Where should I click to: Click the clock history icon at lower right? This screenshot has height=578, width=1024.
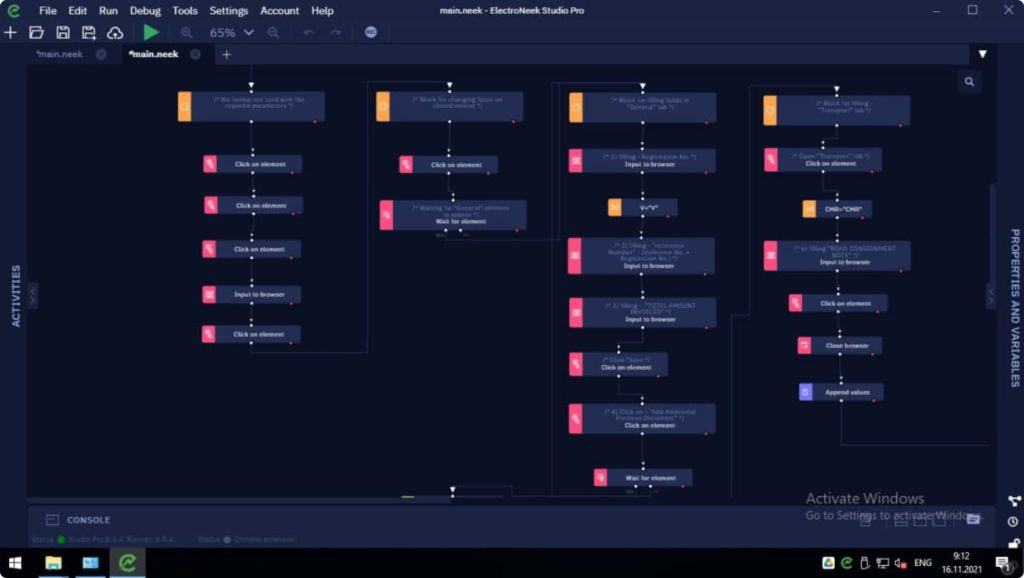point(1013,522)
